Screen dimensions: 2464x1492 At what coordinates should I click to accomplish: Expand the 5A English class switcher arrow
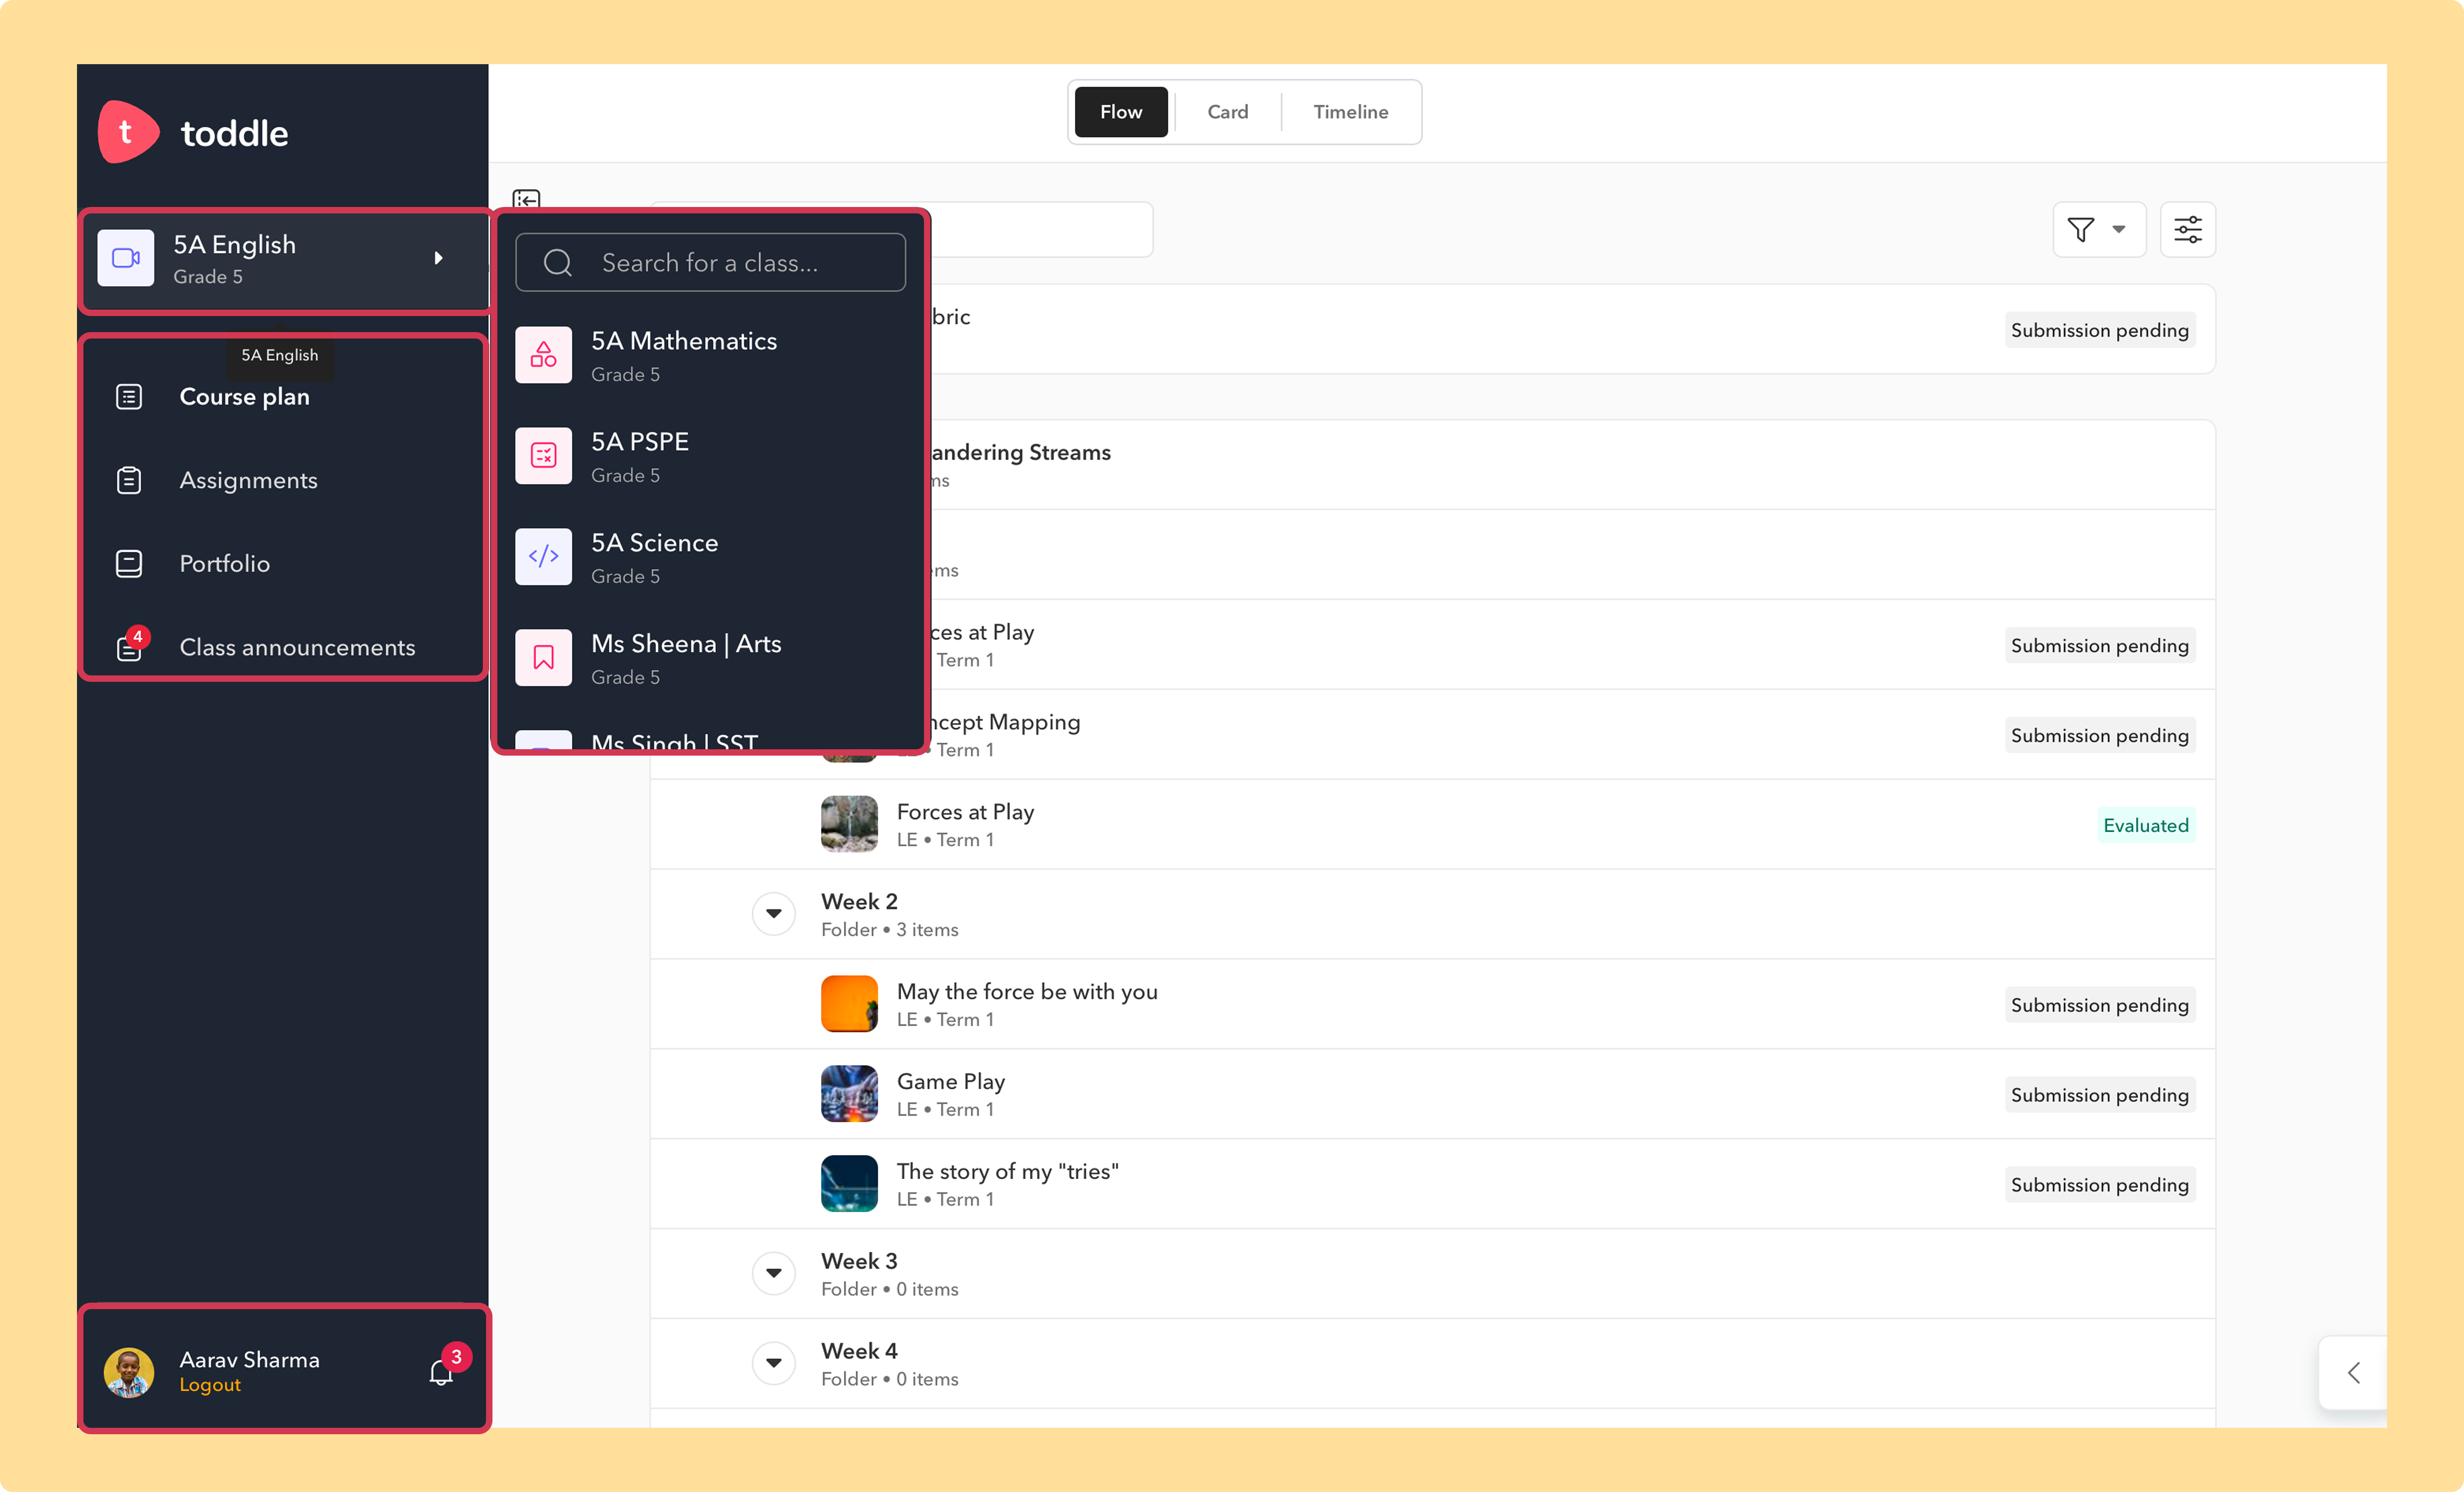coord(438,258)
